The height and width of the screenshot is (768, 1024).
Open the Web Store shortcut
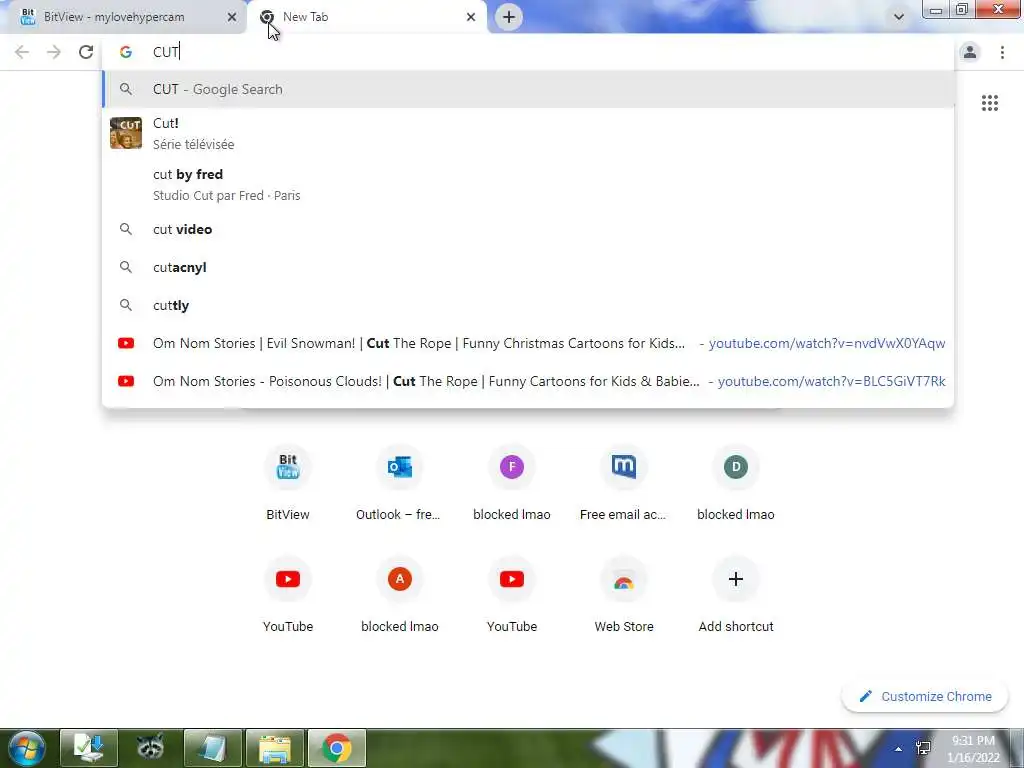(x=624, y=594)
